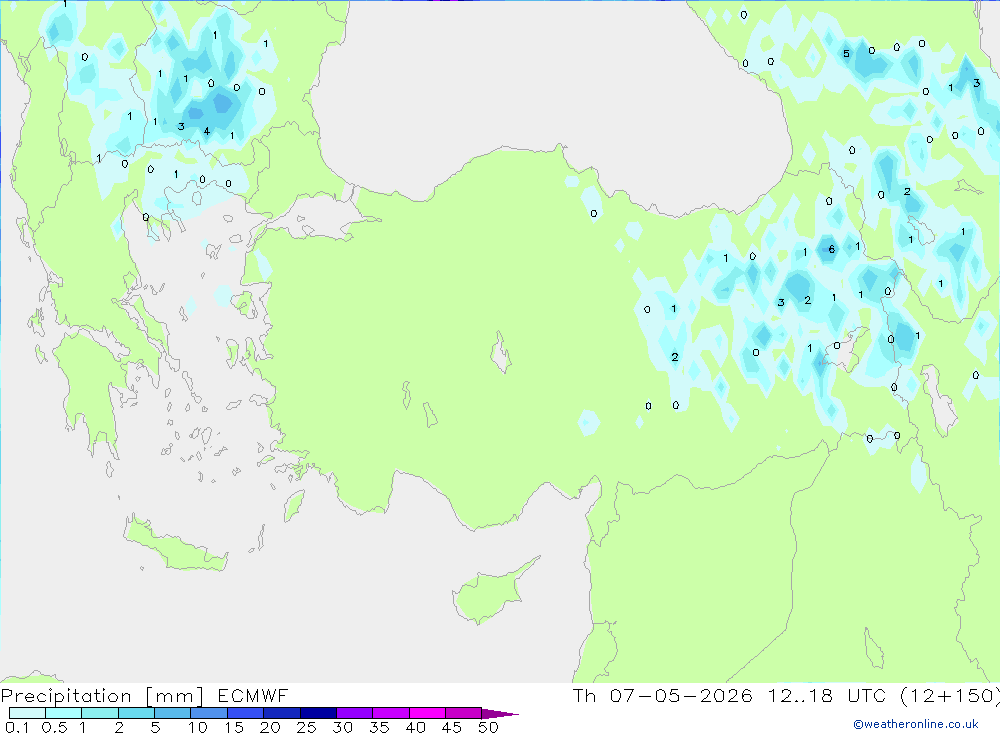
Task: Click the legend label '40'
Action: (x=415, y=727)
